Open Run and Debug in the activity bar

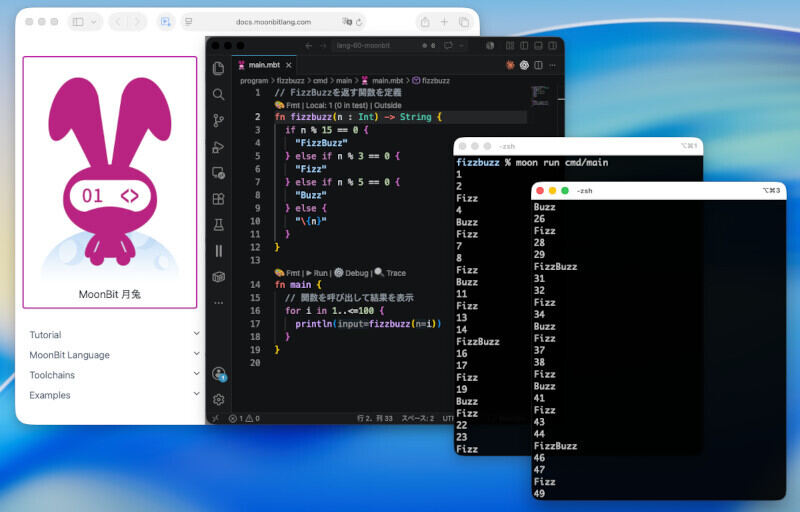point(218,147)
